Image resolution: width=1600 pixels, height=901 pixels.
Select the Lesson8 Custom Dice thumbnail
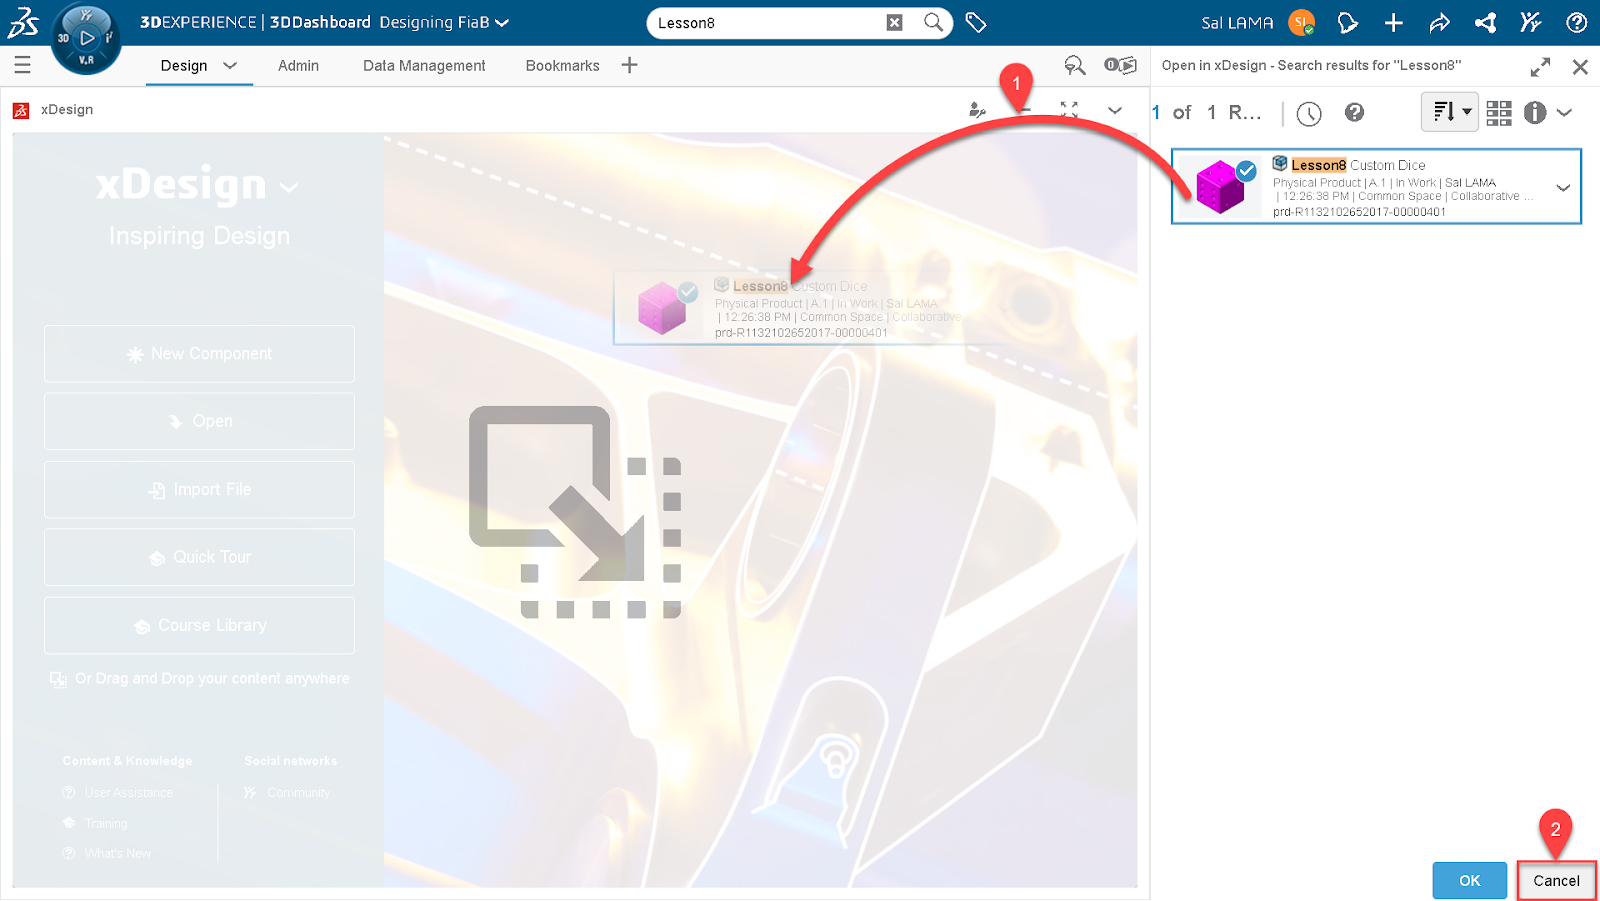click(x=1220, y=186)
